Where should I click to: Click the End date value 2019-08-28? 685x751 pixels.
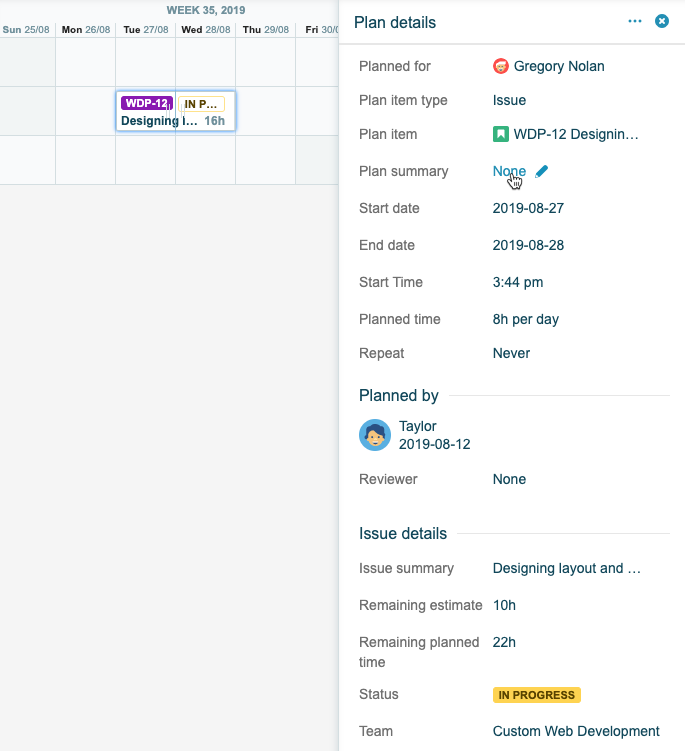pos(528,245)
